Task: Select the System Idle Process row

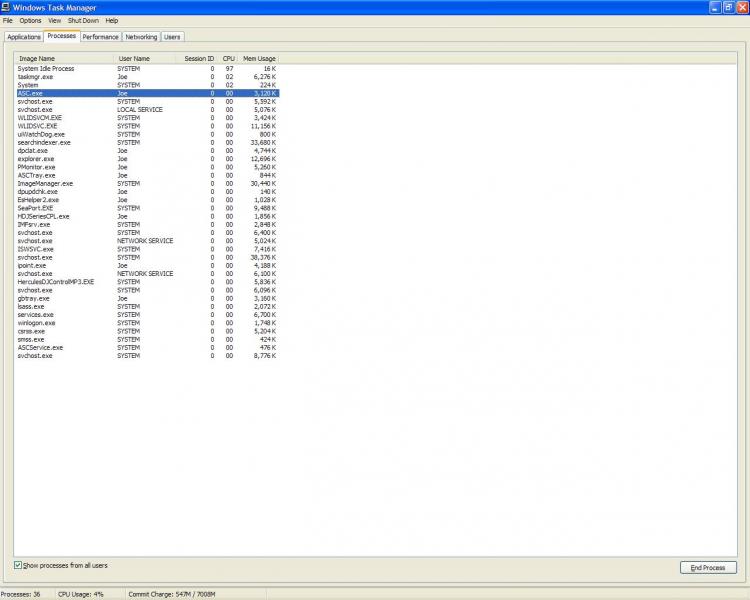Action: click(147, 68)
